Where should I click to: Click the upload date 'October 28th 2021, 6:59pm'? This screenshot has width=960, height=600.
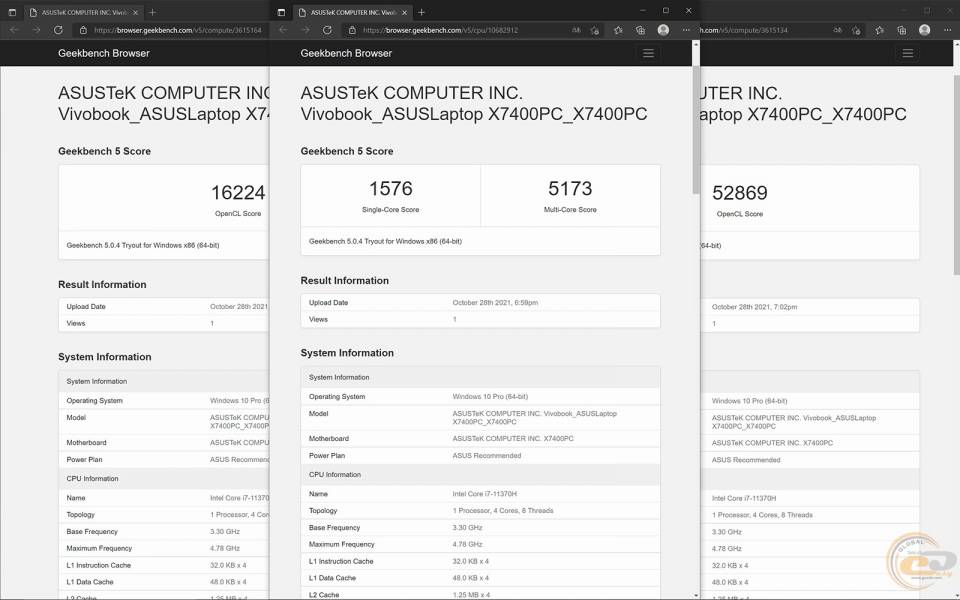pyautogui.click(x=495, y=302)
